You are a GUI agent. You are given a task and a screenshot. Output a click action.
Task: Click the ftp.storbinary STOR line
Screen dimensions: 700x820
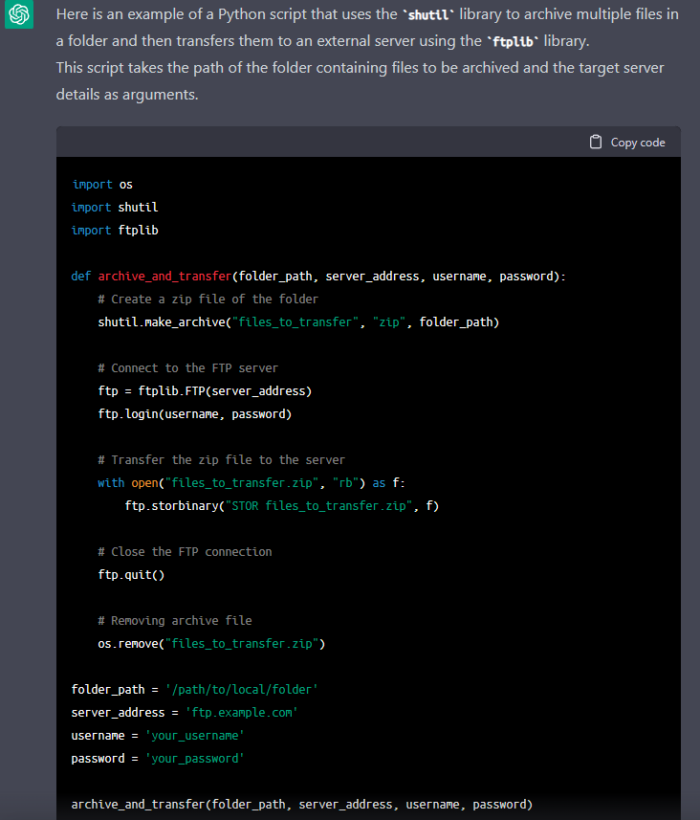[282, 506]
